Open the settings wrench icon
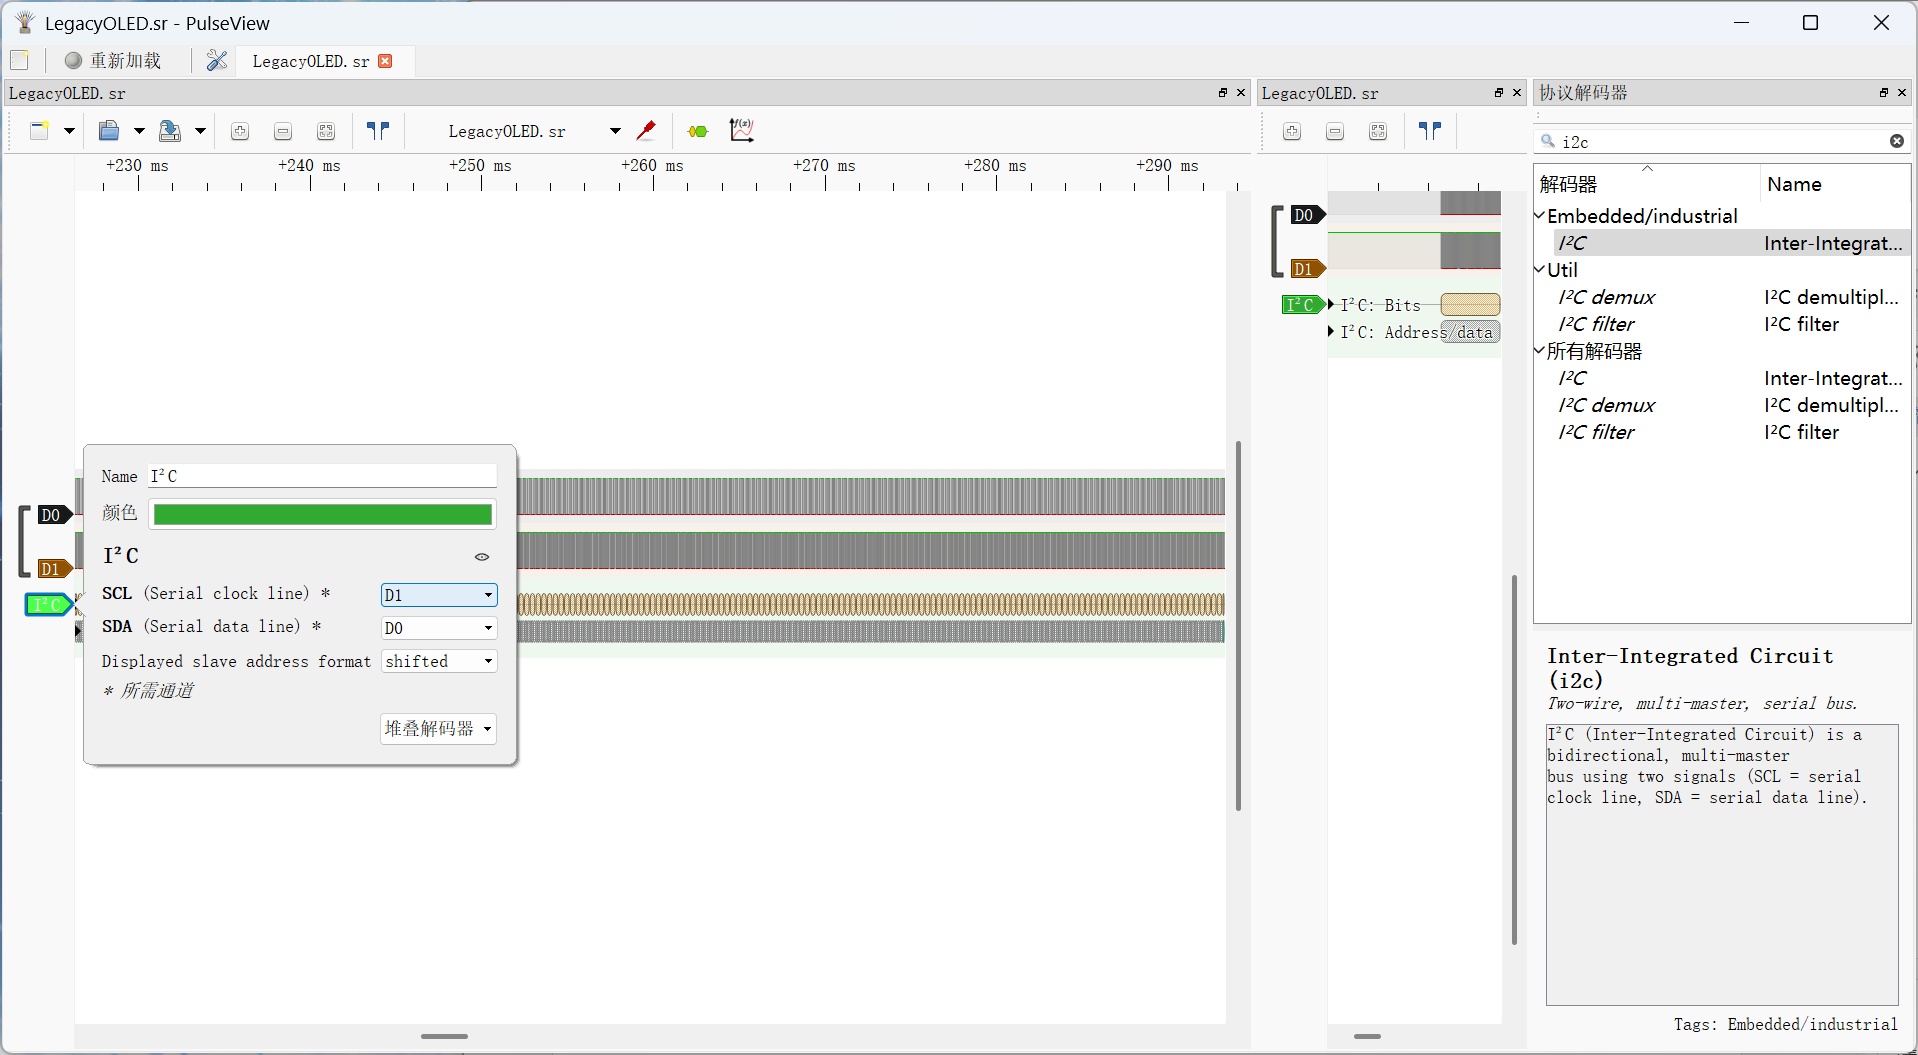Image resolution: width=1918 pixels, height=1055 pixels. [x=217, y=61]
